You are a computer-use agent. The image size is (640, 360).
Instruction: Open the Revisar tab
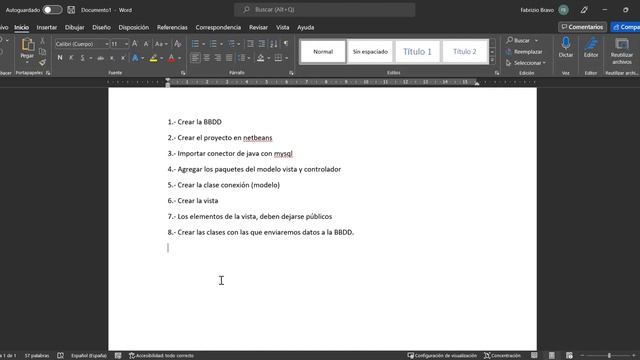click(x=258, y=27)
